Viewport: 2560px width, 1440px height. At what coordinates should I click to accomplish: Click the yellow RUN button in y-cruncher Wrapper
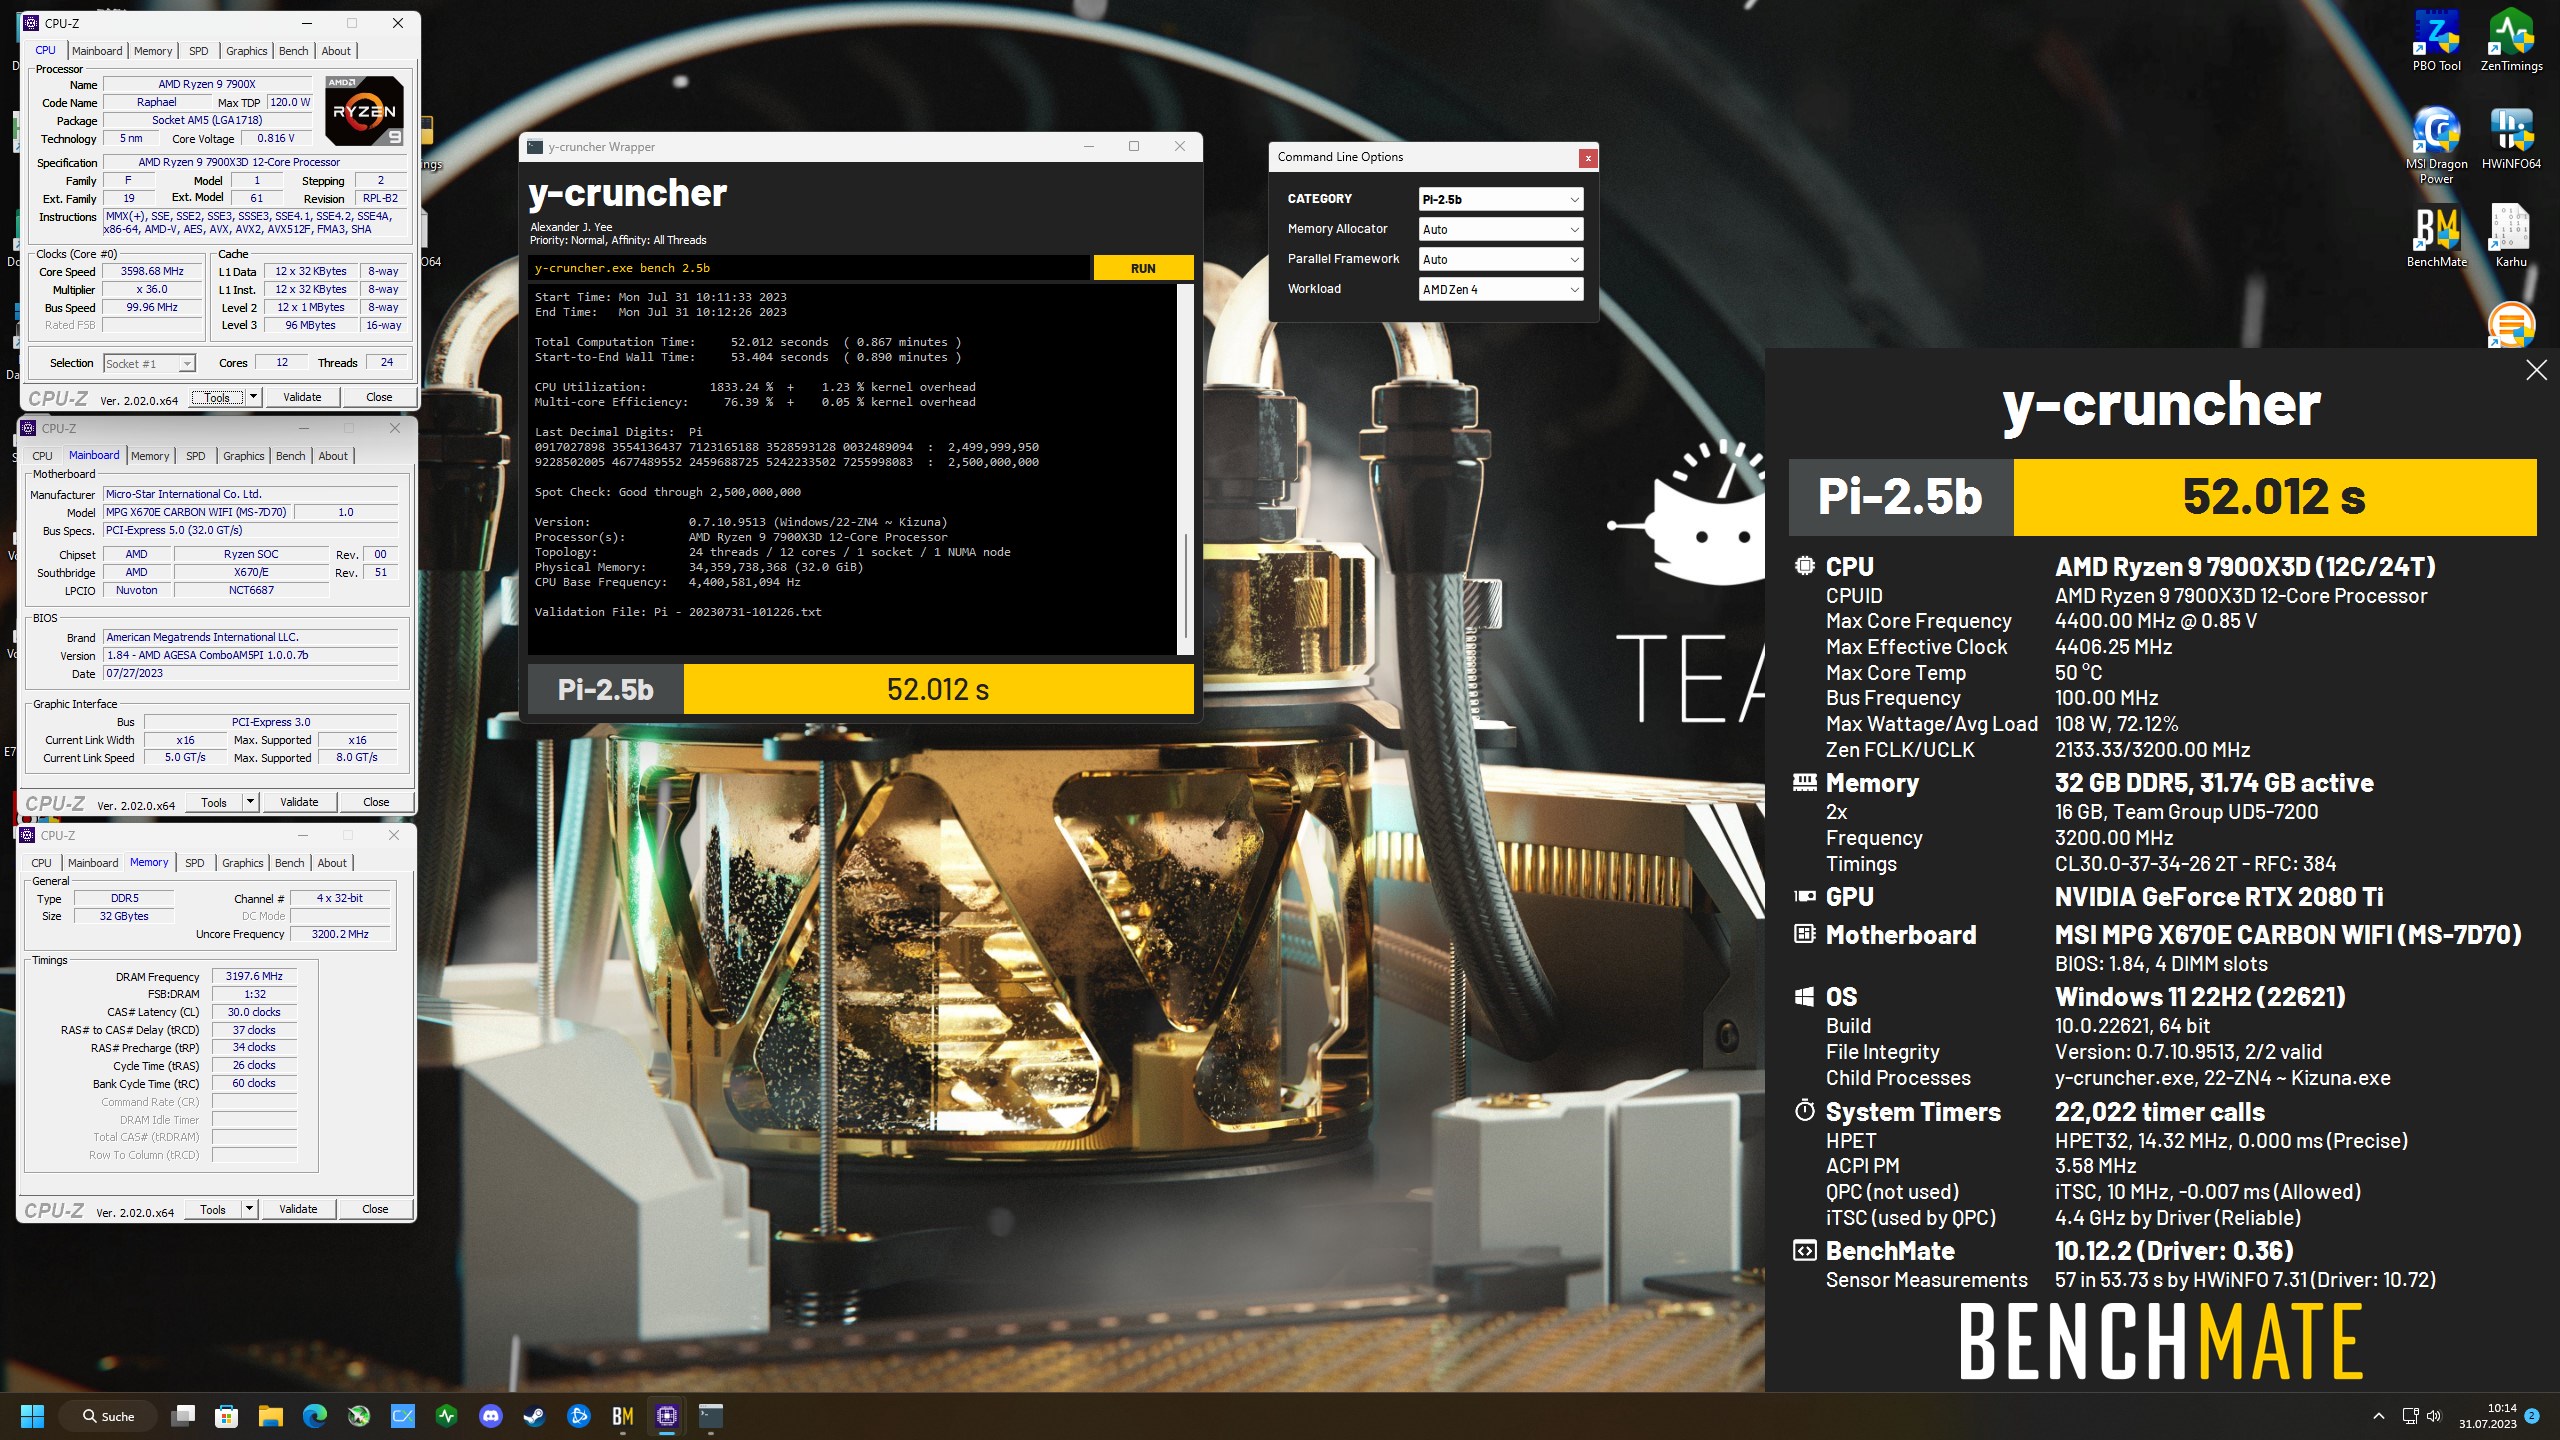tap(1143, 268)
